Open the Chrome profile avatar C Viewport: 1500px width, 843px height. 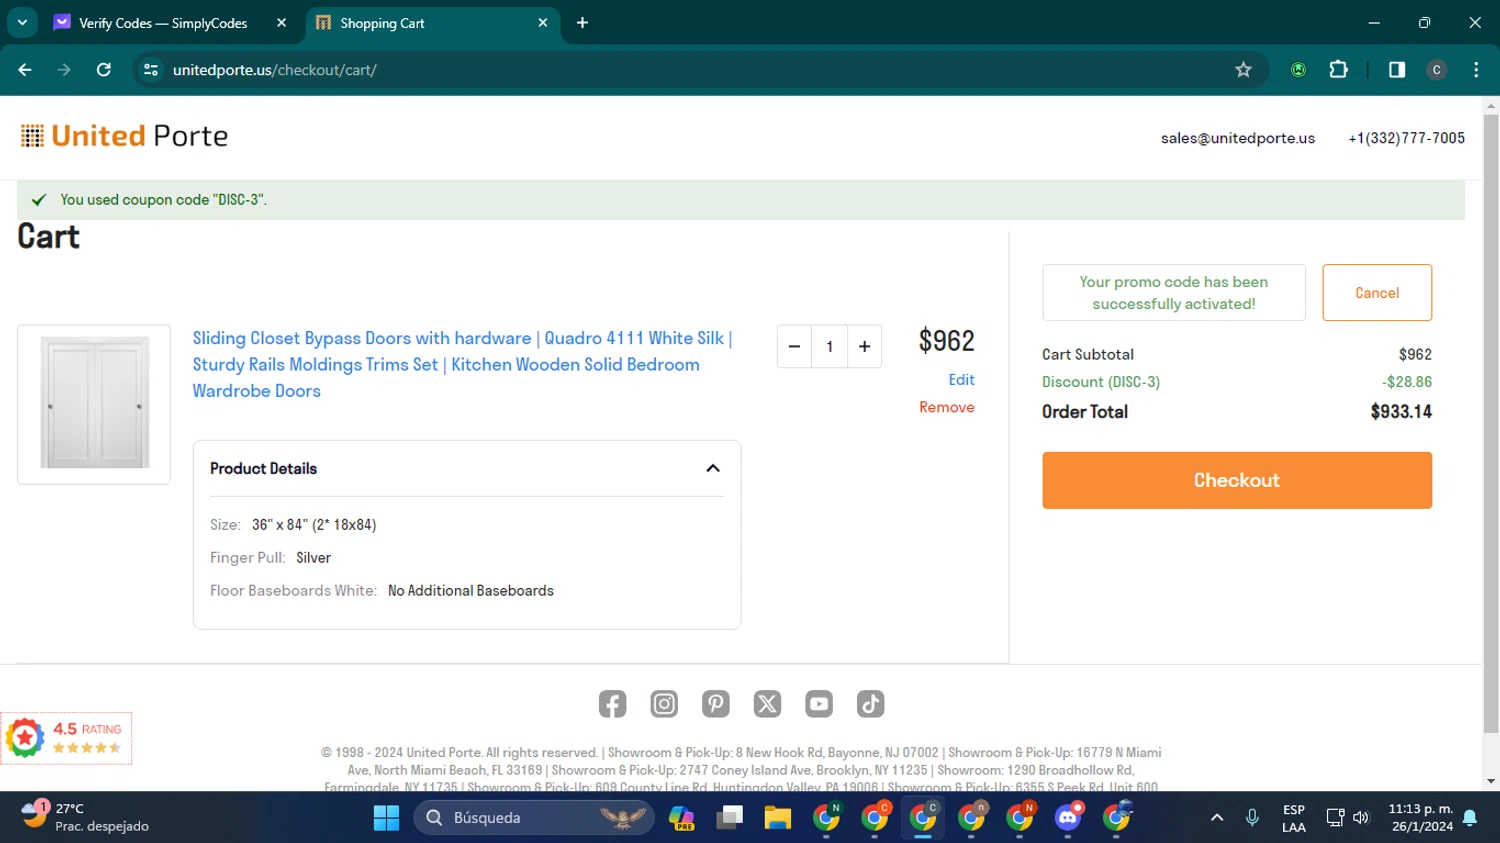pyautogui.click(x=1437, y=70)
